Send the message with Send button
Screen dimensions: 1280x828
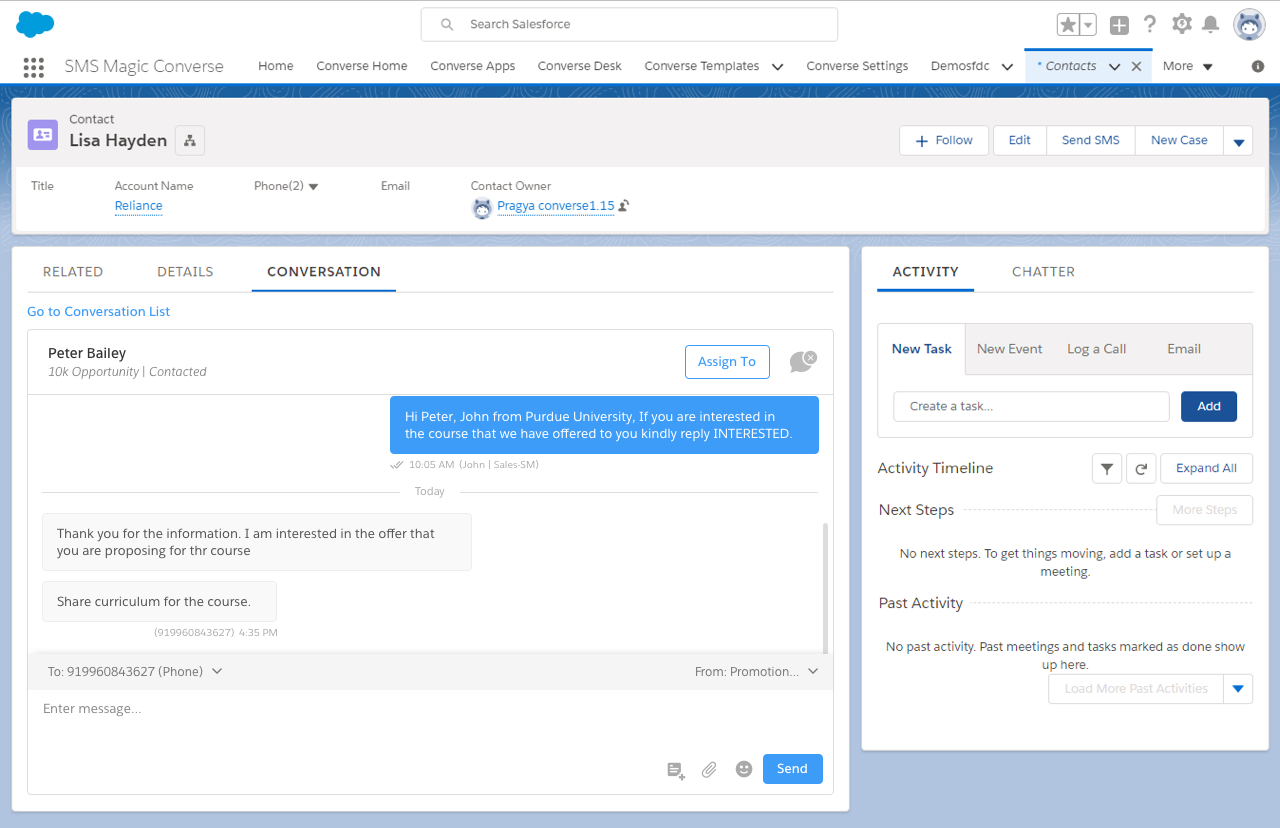792,769
